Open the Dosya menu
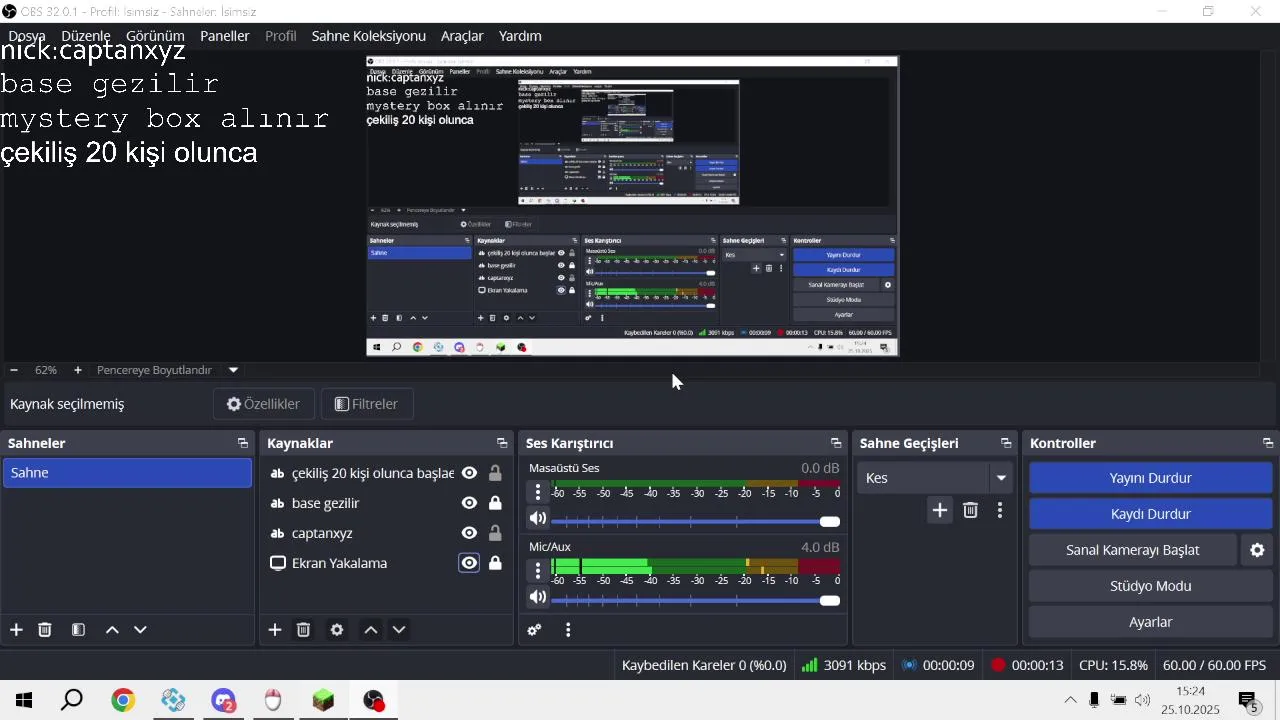The image size is (1280, 720). pos(27,36)
